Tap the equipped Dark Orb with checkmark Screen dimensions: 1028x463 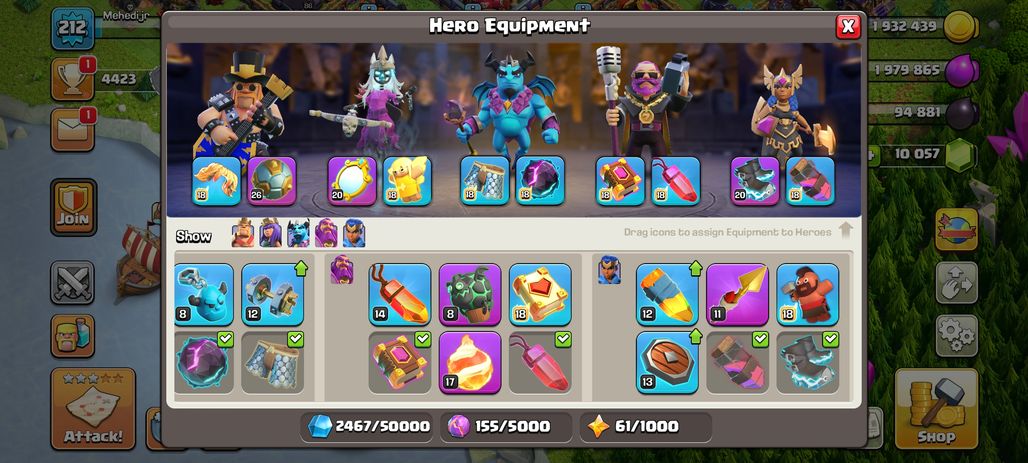click(204, 363)
